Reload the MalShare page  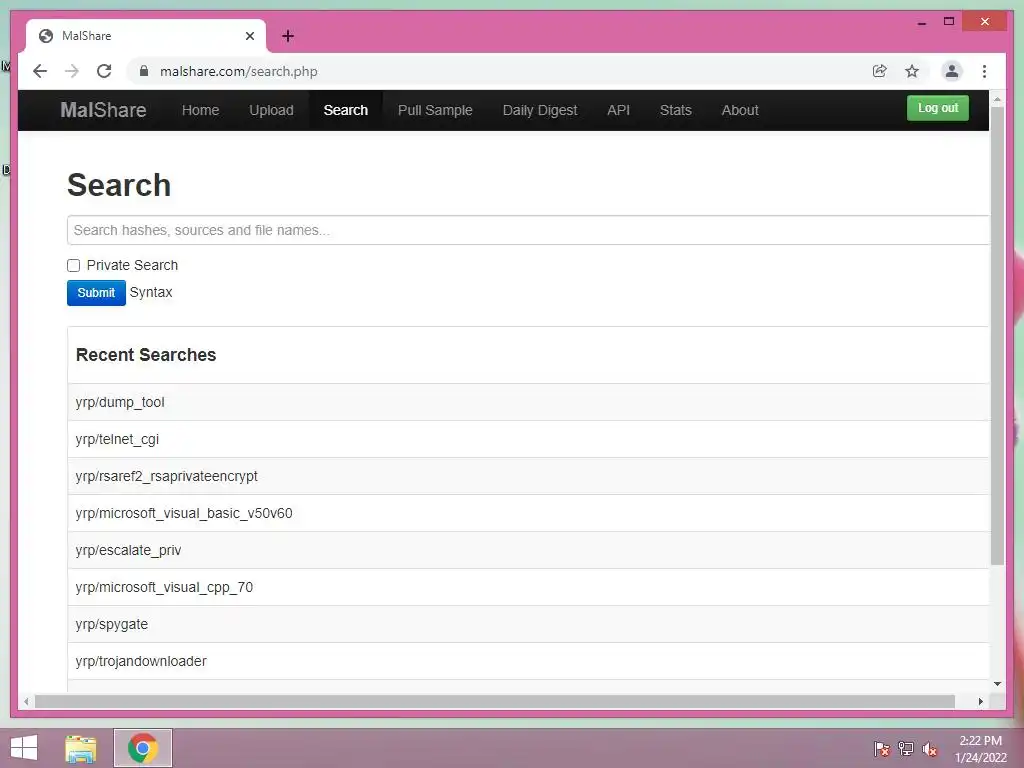104,71
